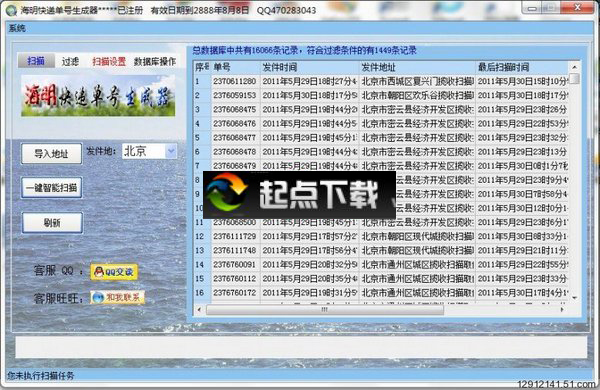Select tracking number 2376068500
600x390 pixels.
click(x=235, y=222)
